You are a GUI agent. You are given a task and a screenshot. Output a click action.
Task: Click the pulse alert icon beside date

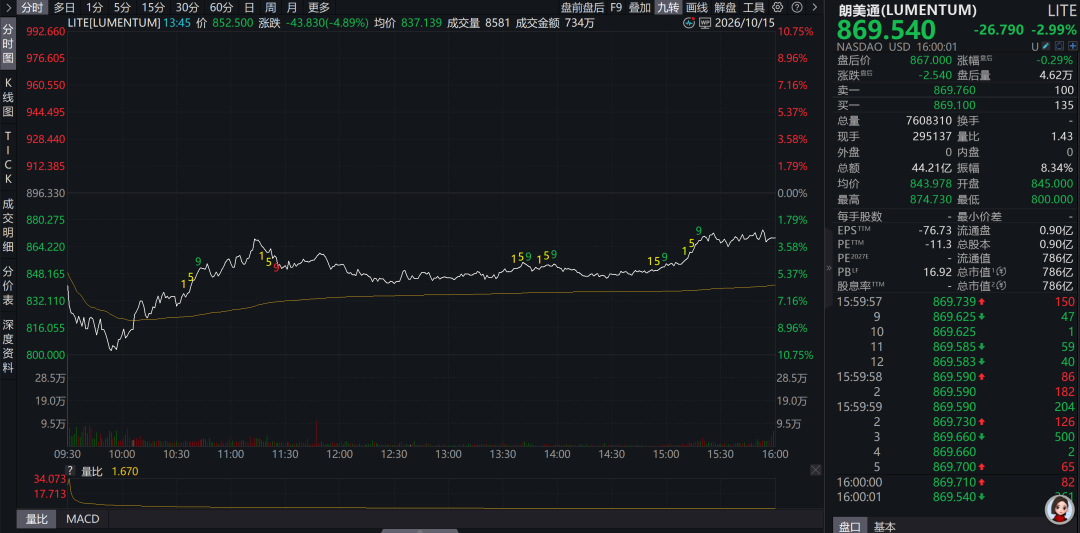point(689,23)
